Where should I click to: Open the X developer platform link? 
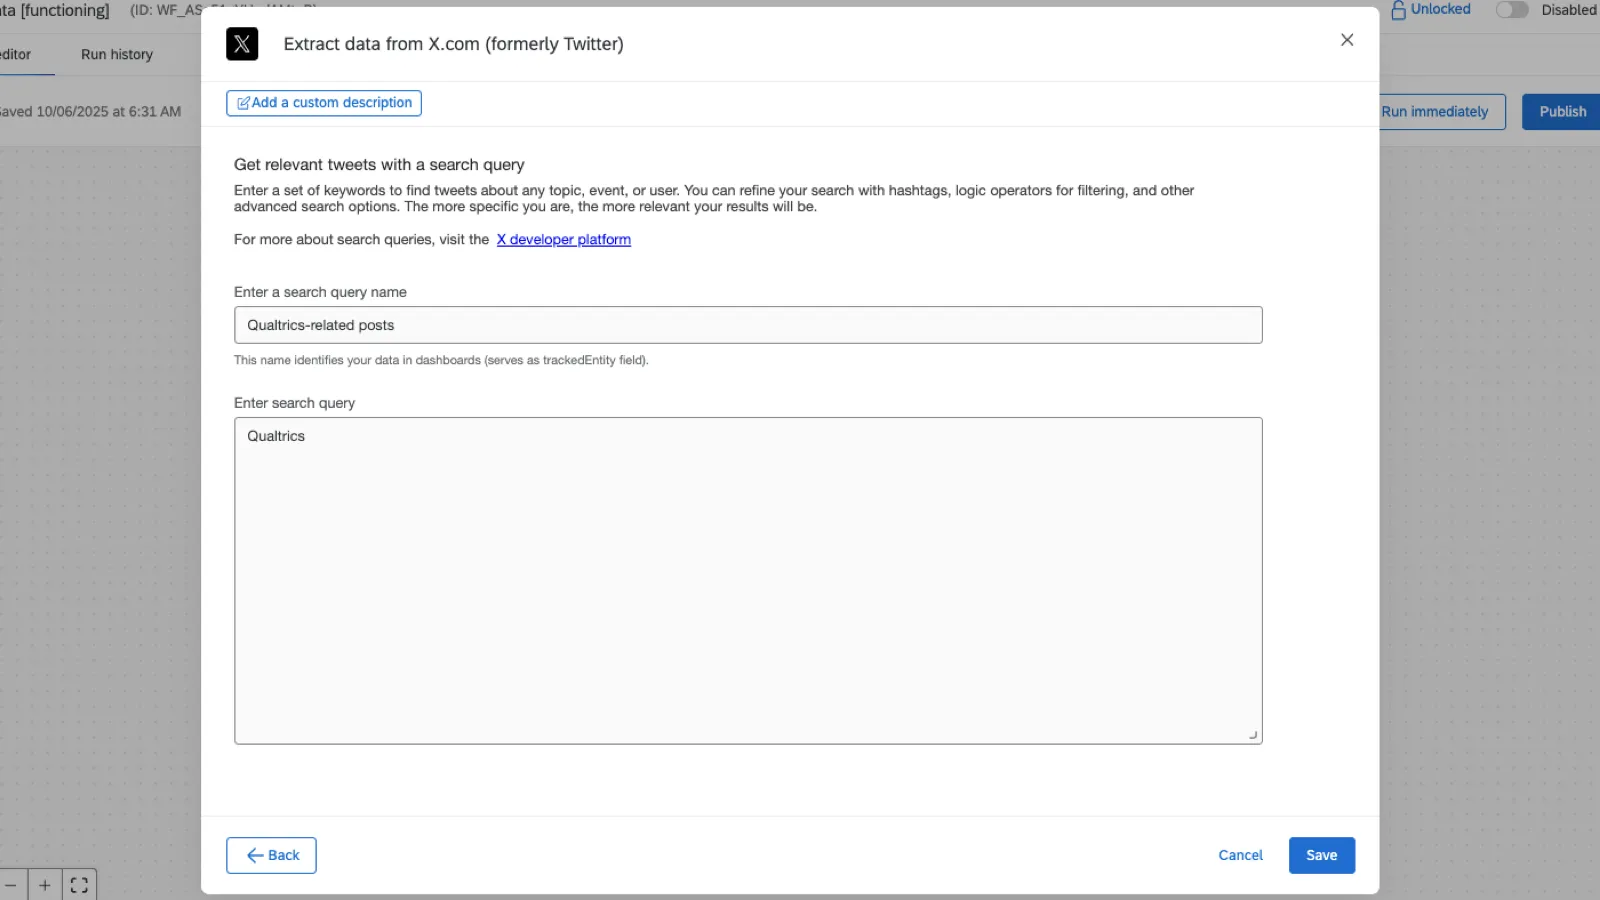564,240
